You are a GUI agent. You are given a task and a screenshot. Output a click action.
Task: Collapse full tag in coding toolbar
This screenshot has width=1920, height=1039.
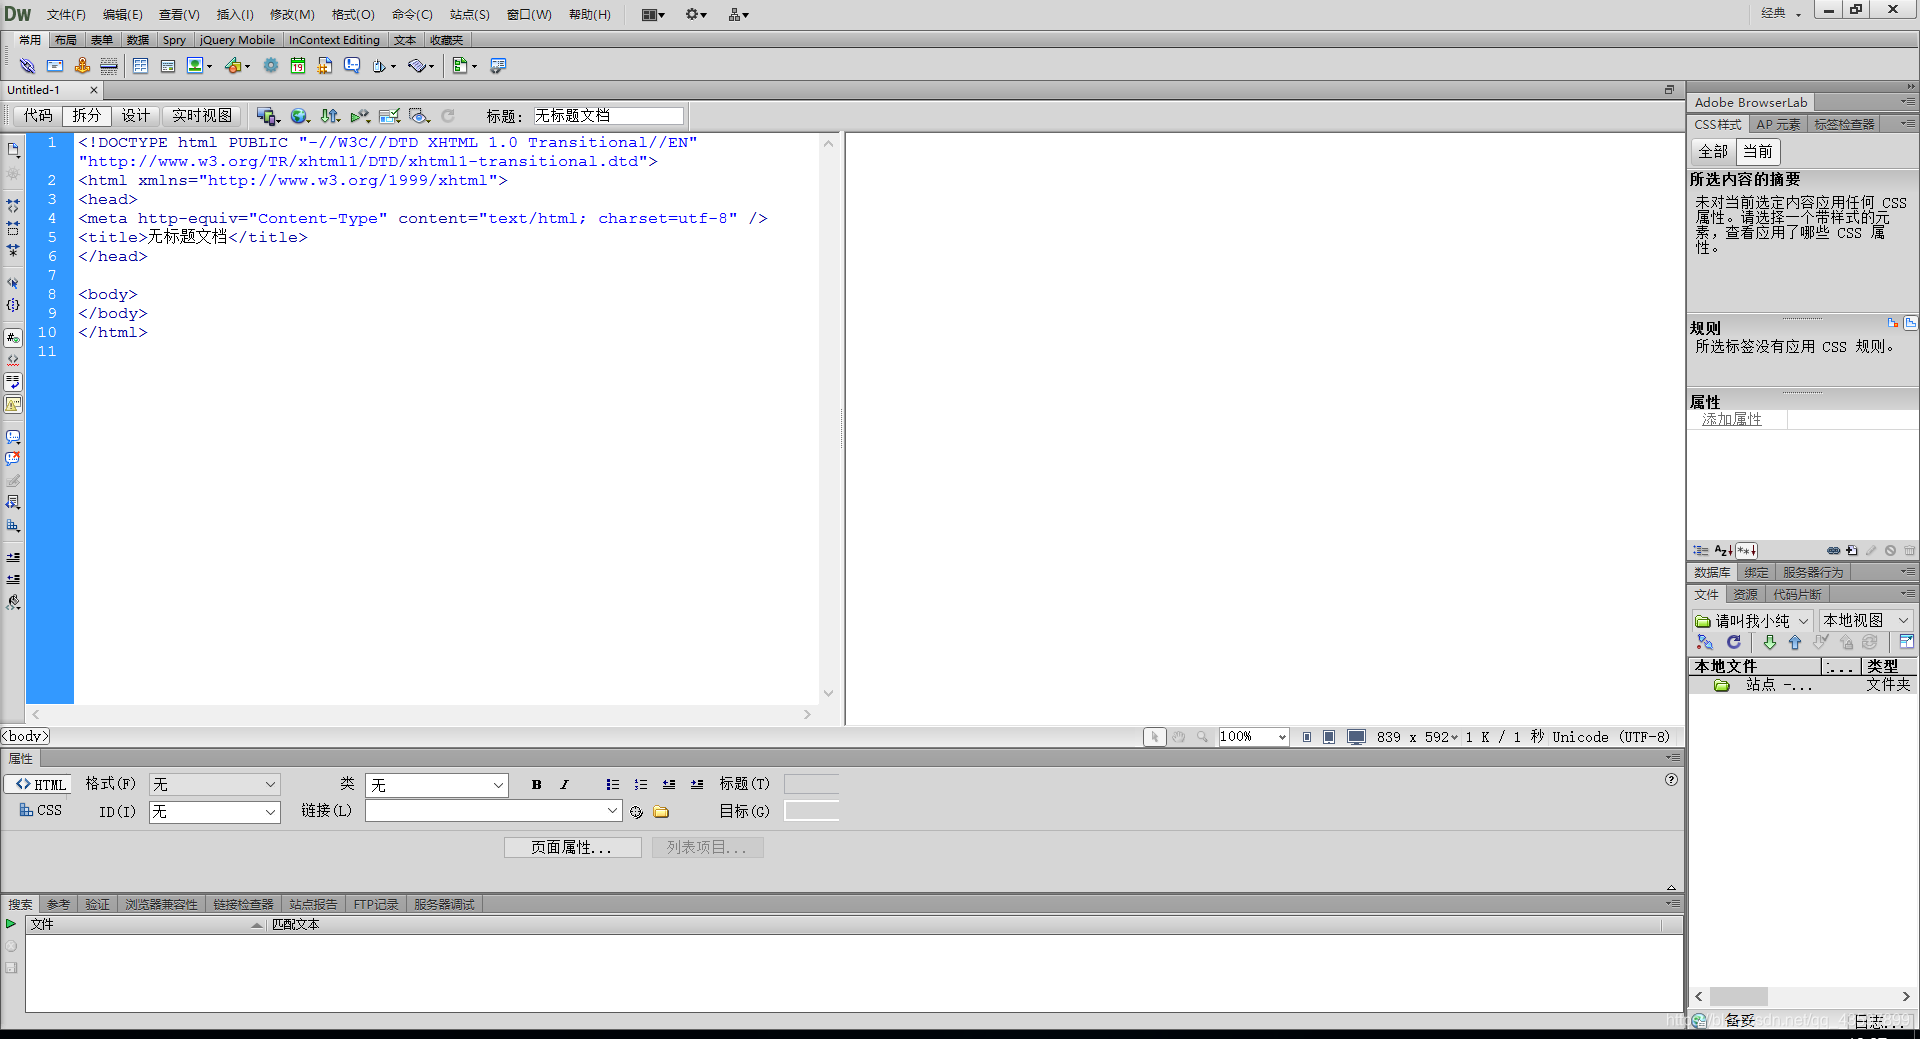(x=13, y=205)
